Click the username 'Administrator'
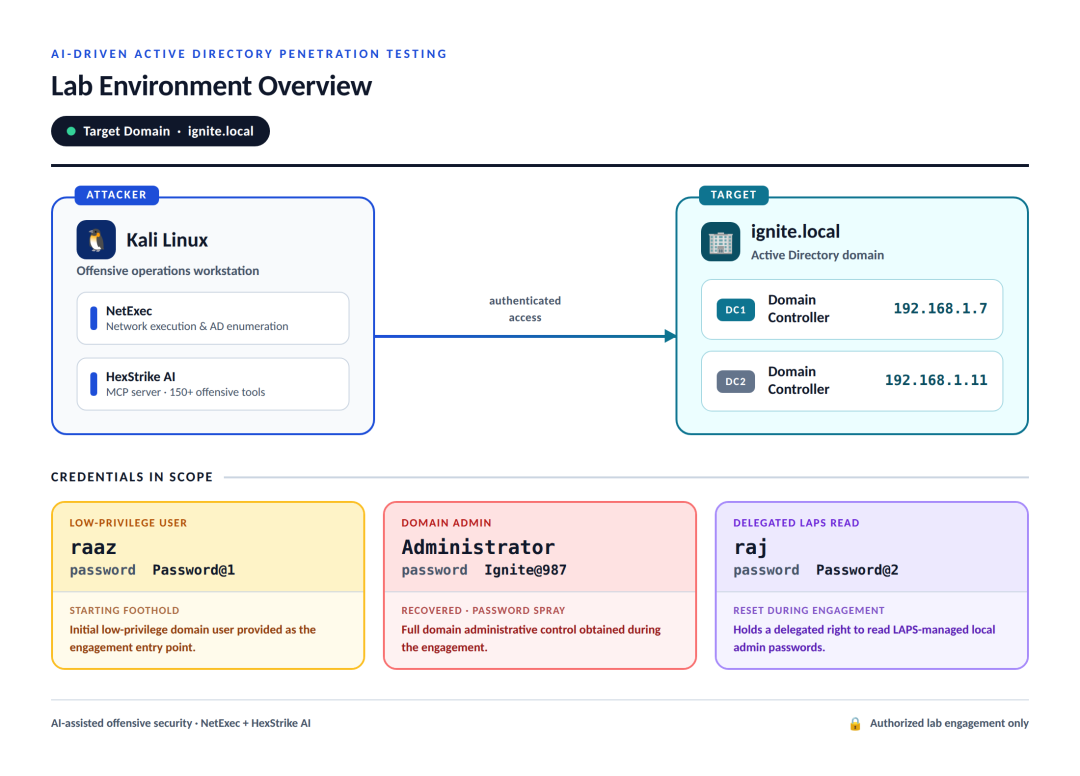This screenshot has width=1080, height=776. click(478, 547)
